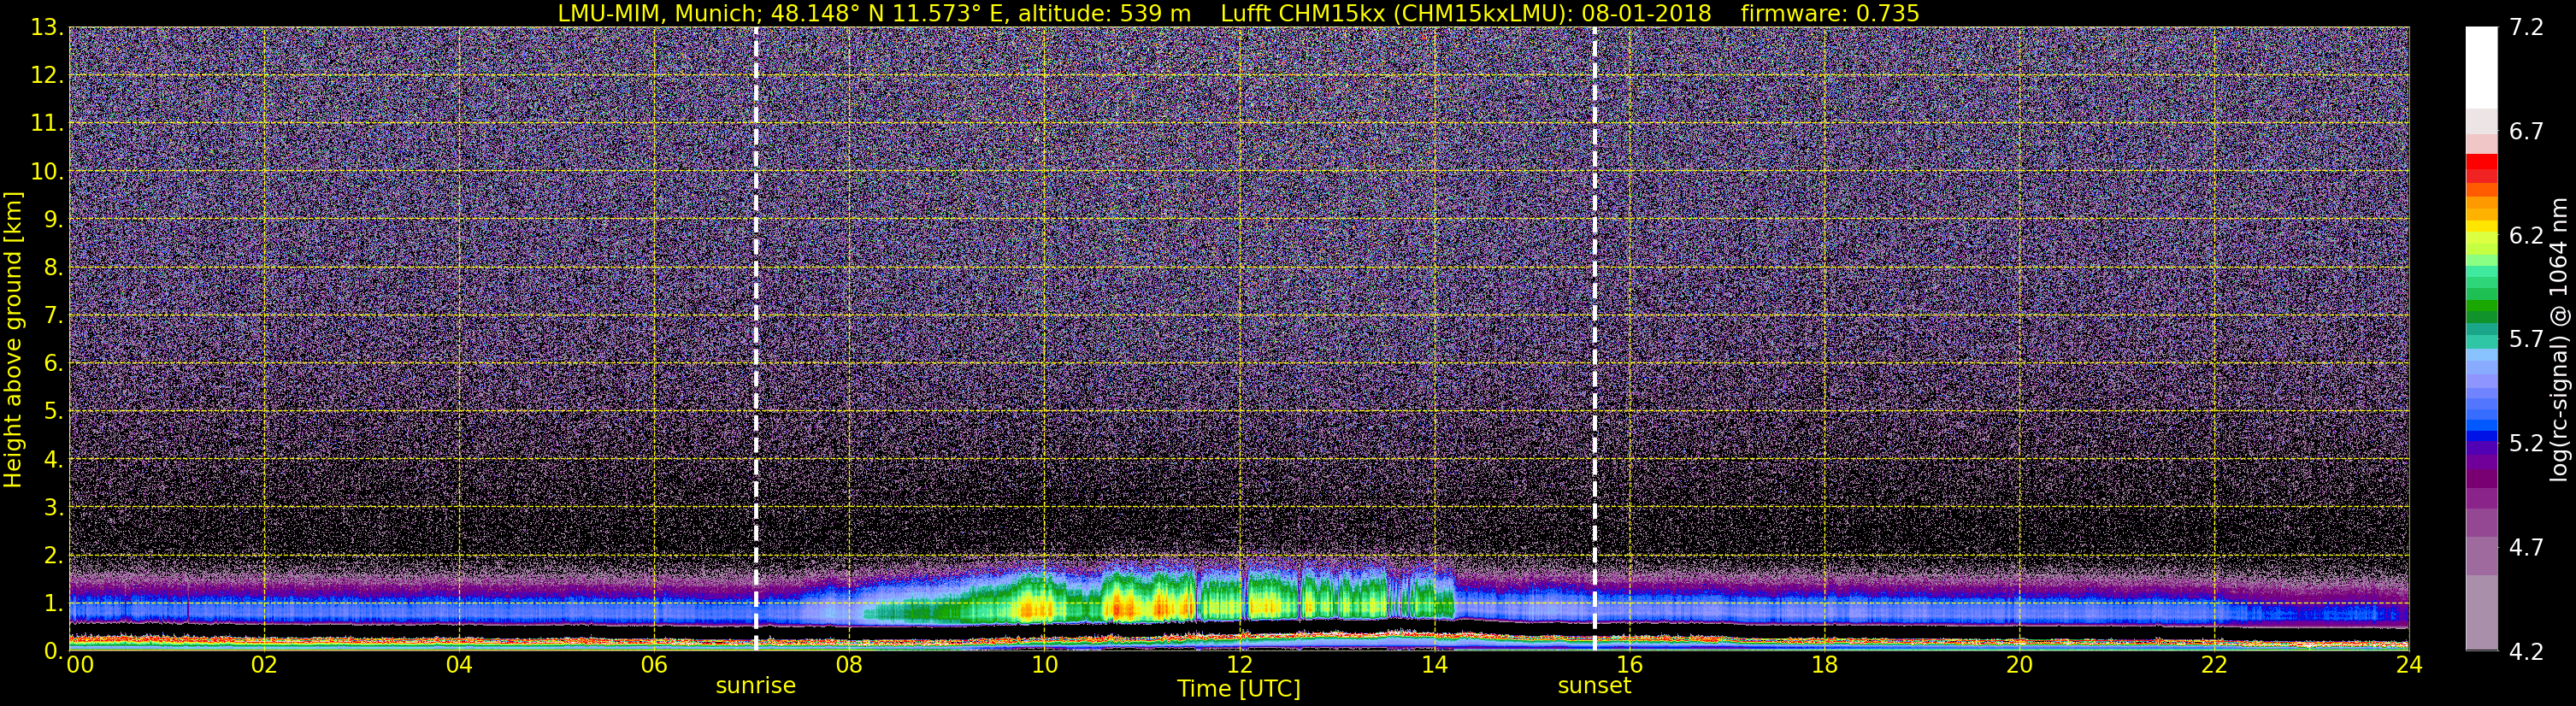The height and width of the screenshot is (706, 2576).
Task: Click the 7.2 value on the colorbar
Action: pos(2526,28)
